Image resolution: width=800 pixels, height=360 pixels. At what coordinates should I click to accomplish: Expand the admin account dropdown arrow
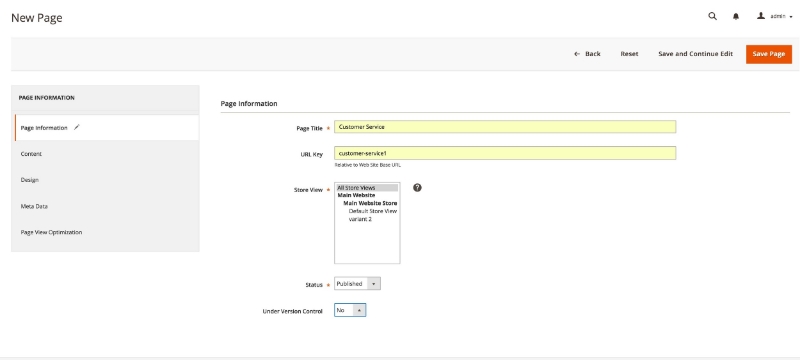point(791,17)
